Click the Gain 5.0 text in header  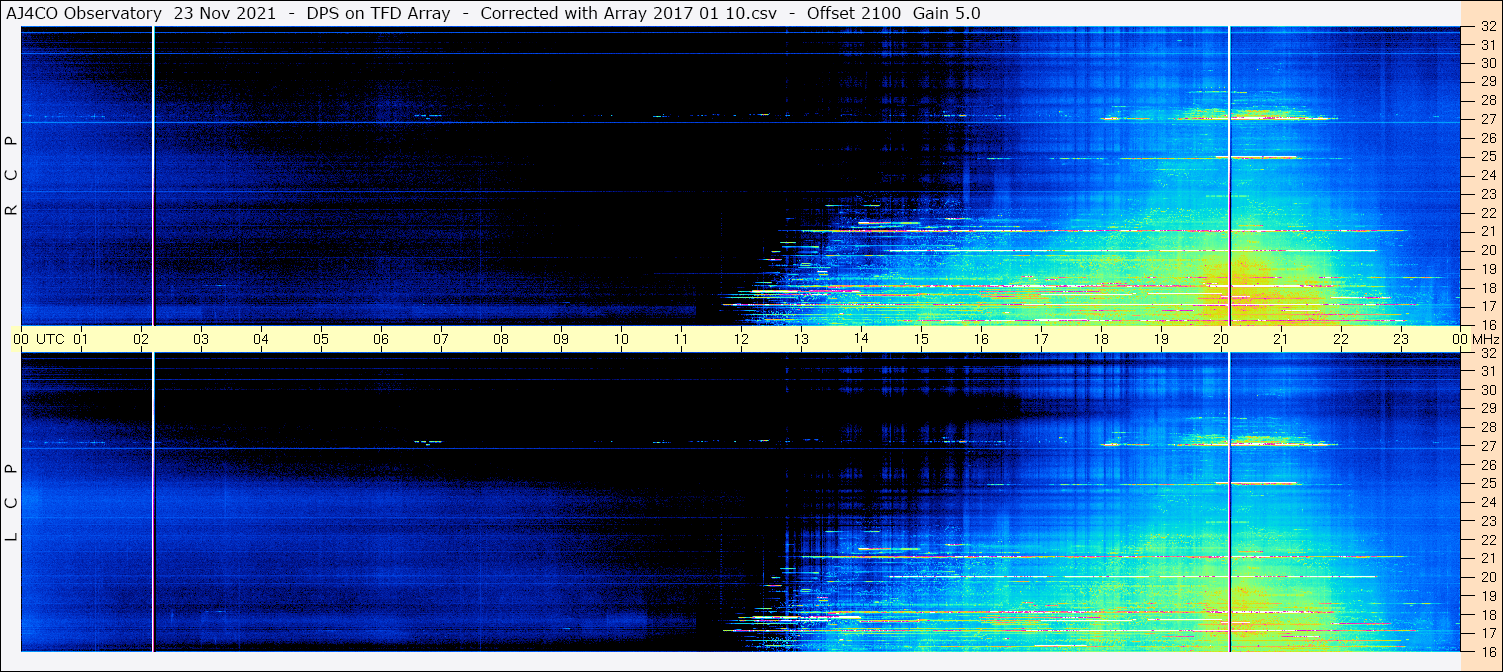(946, 13)
